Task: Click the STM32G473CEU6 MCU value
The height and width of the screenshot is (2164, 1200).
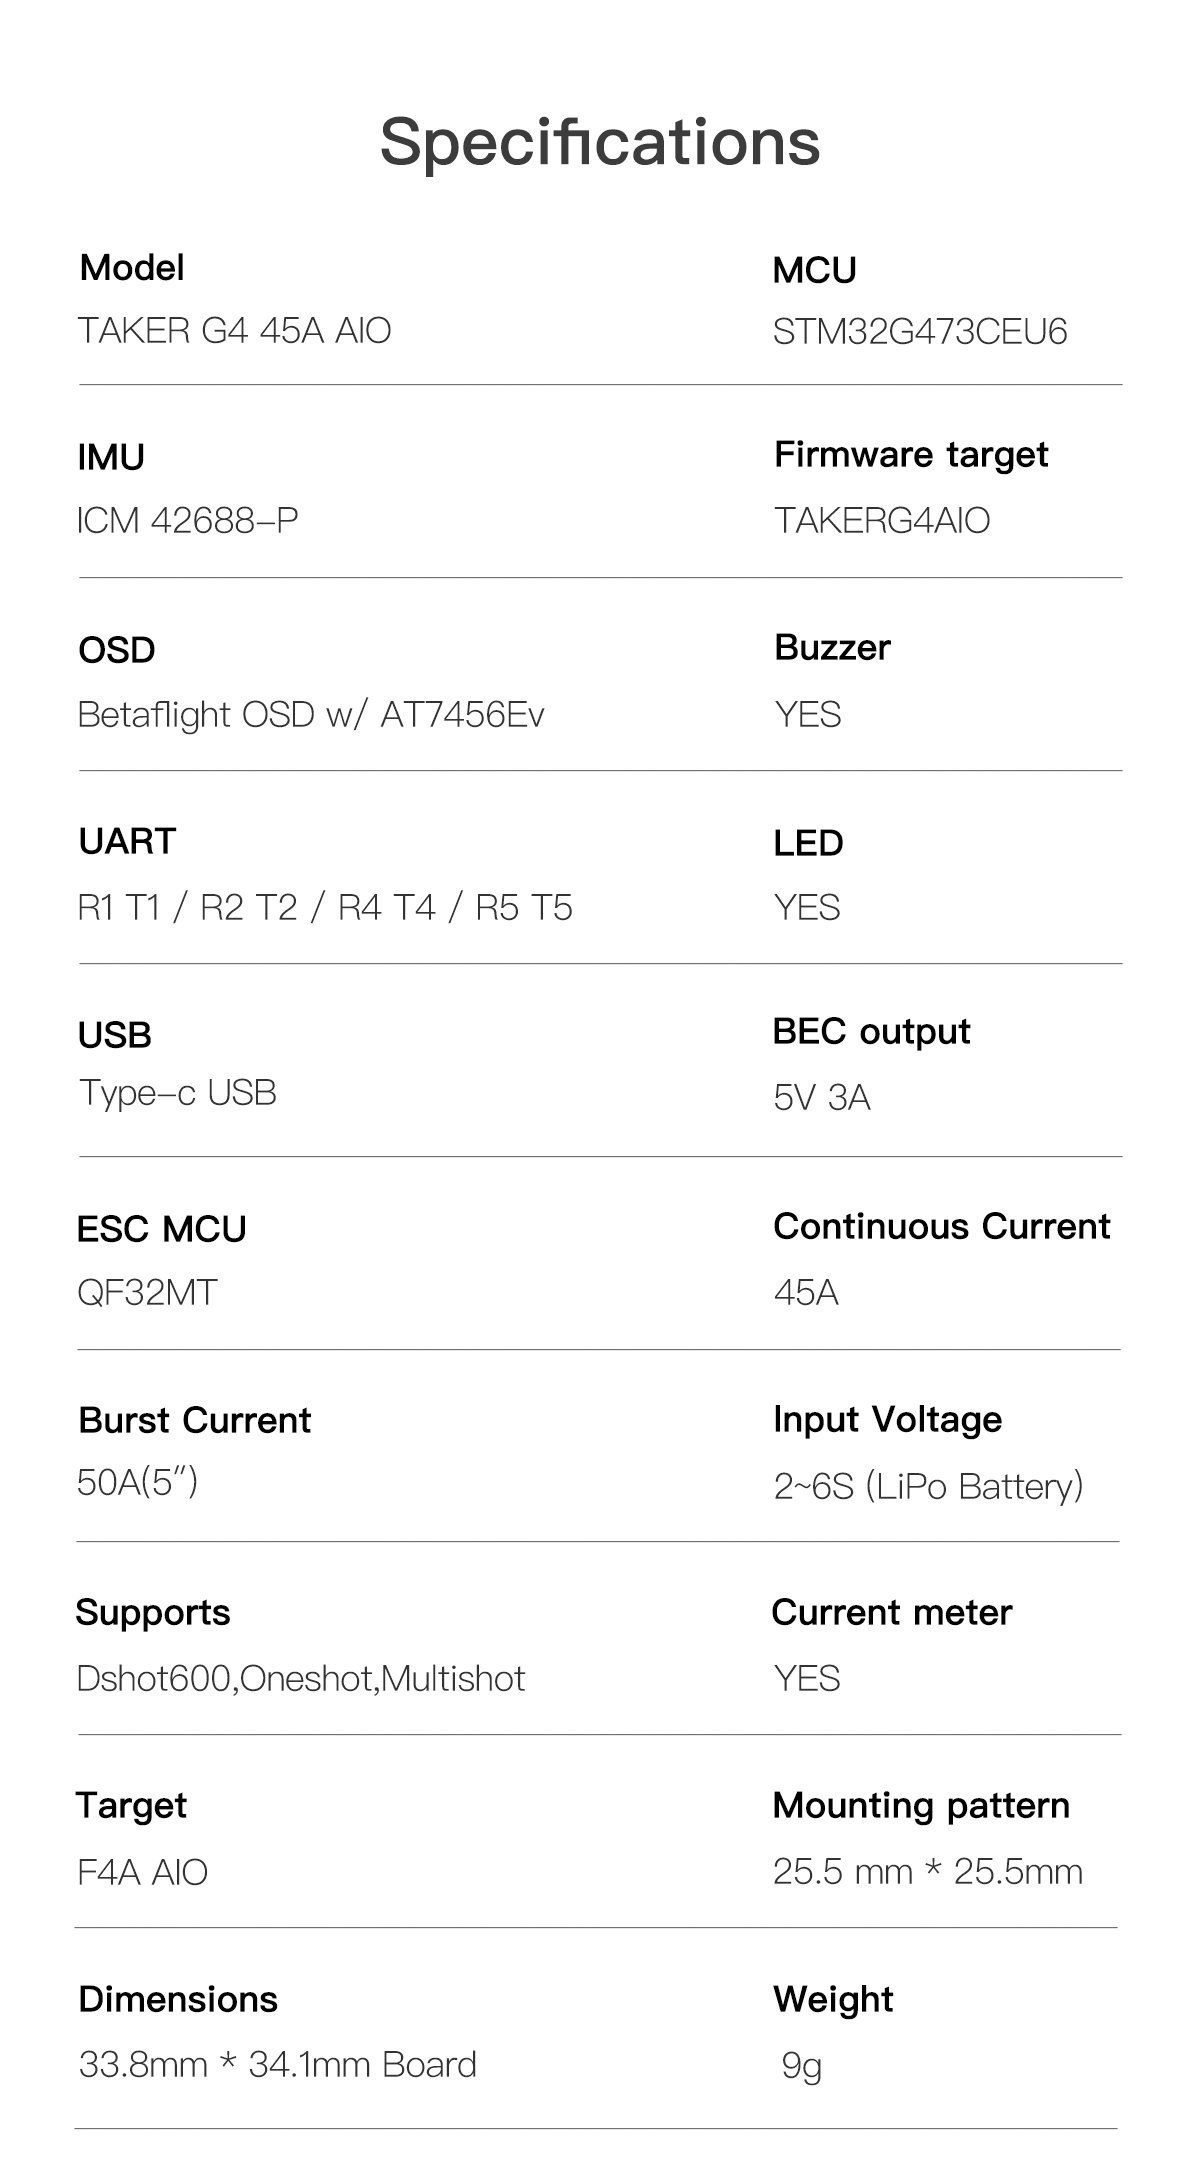Action: point(920,331)
